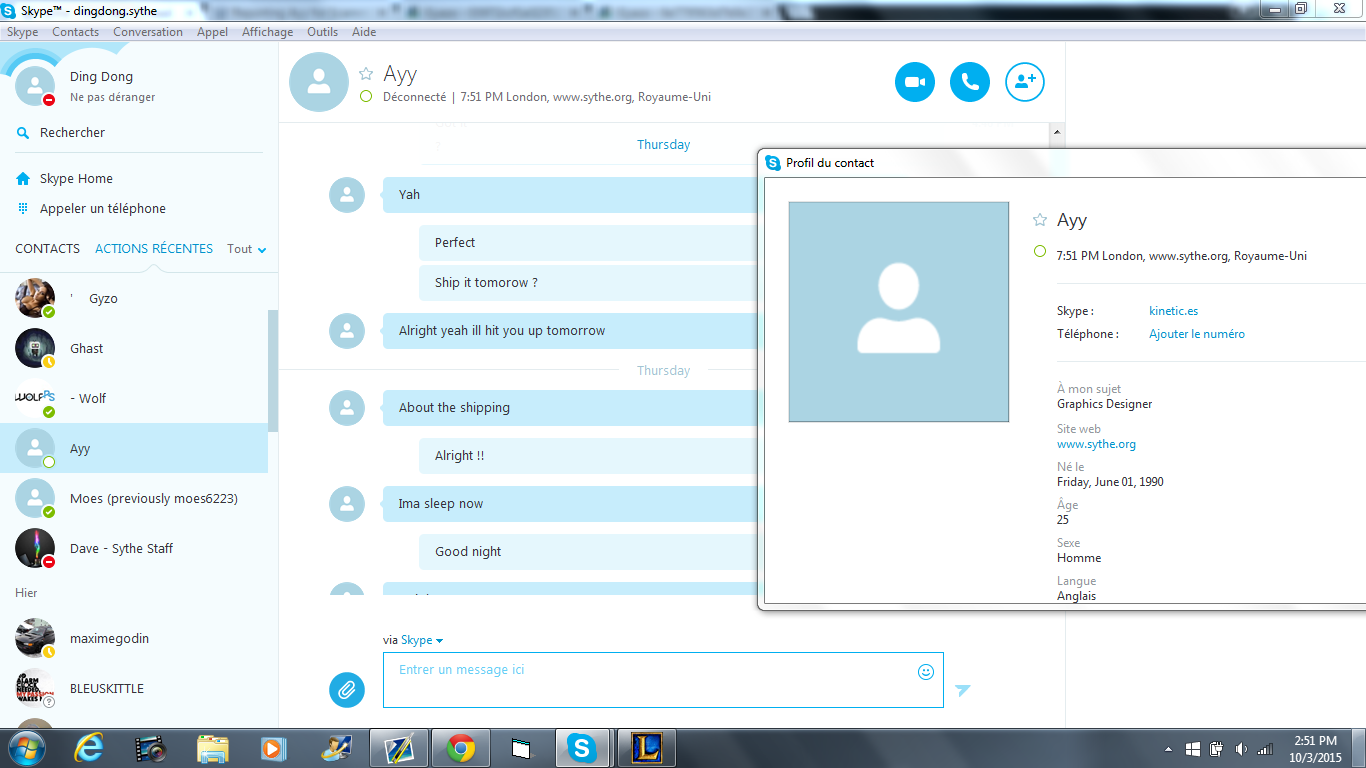Select Dave - Sythe Staff contact
Viewport: 1366px width, 768px height.
pyautogui.click(x=134, y=548)
